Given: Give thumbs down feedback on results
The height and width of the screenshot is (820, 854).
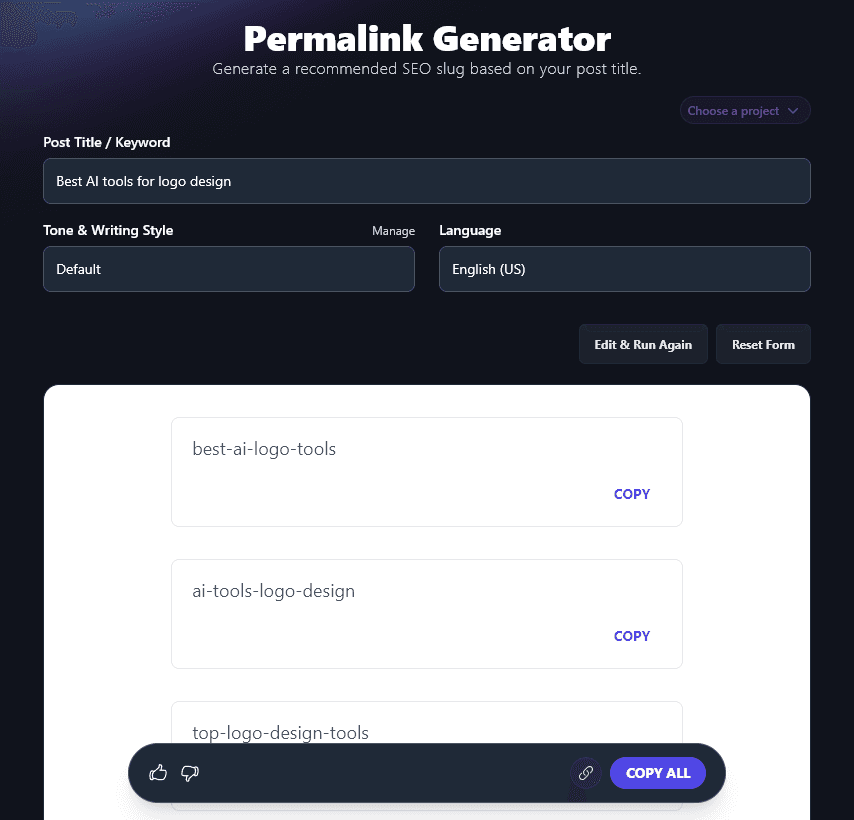Looking at the screenshot, I should tap(190, 772).
